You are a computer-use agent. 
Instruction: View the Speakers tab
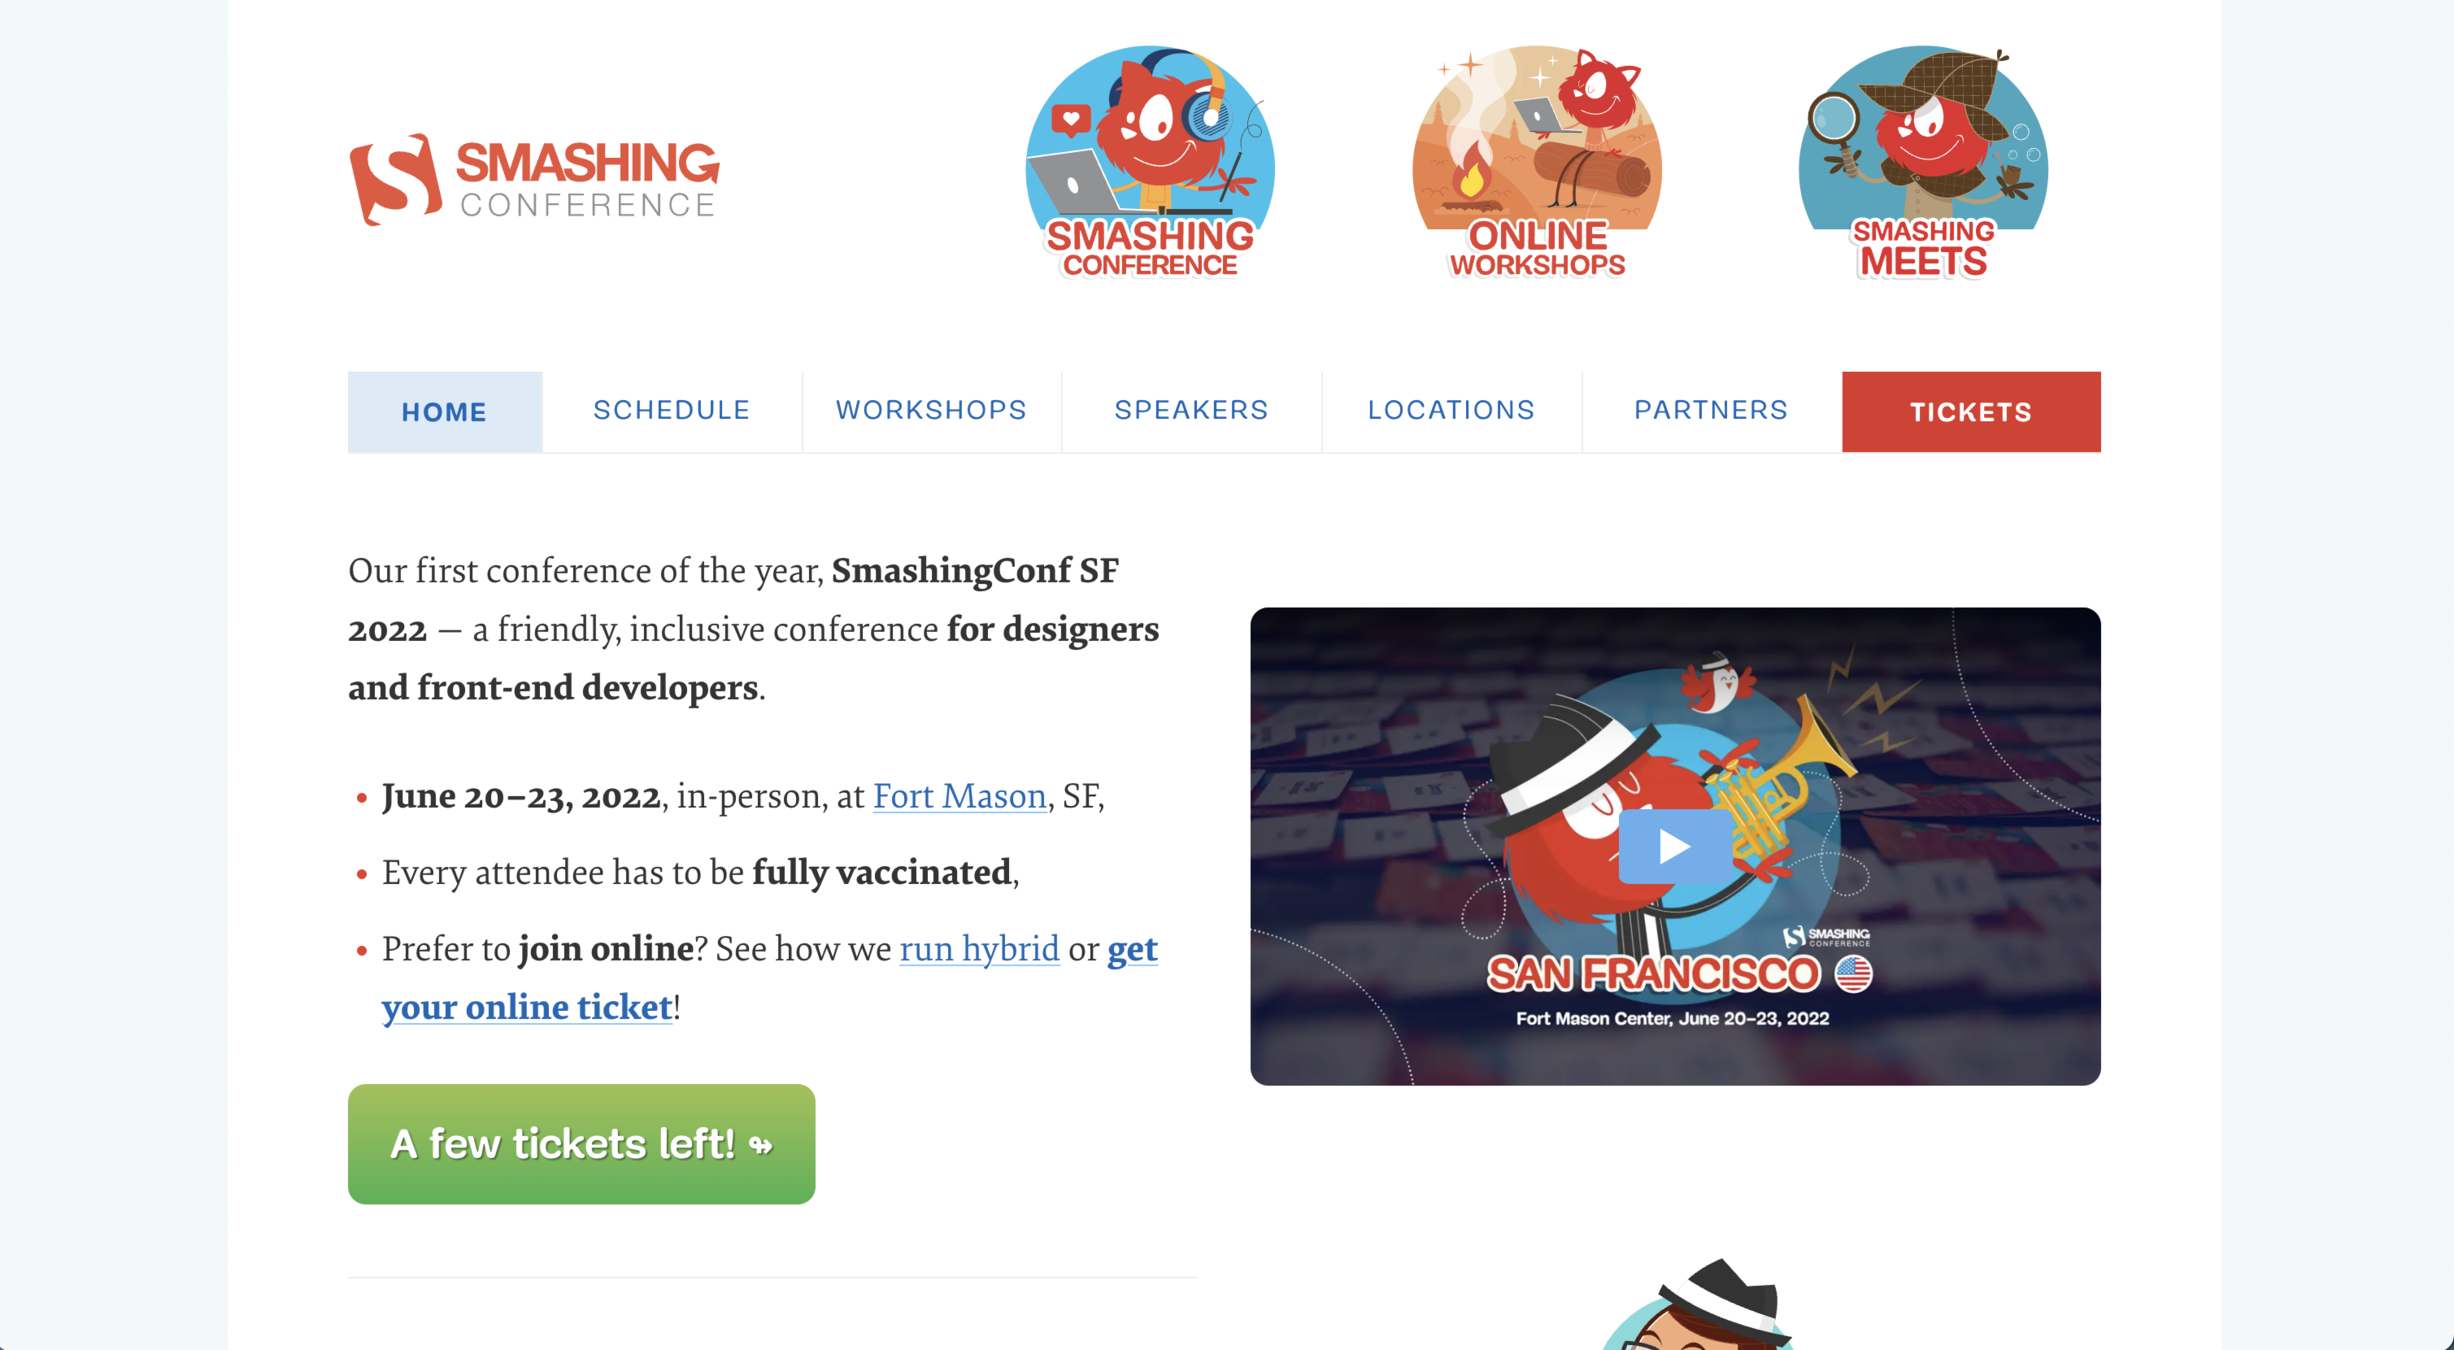tap(1192, 410)
